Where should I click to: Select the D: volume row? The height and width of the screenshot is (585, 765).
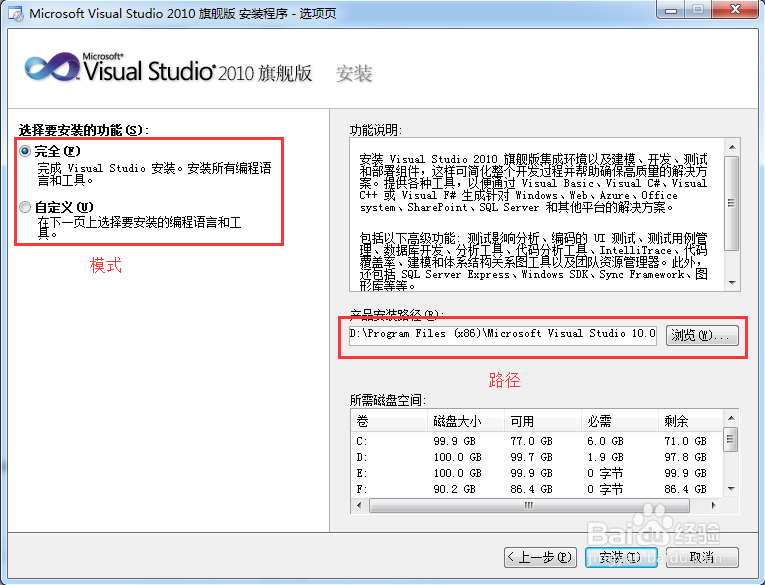(x=537, y=457)
